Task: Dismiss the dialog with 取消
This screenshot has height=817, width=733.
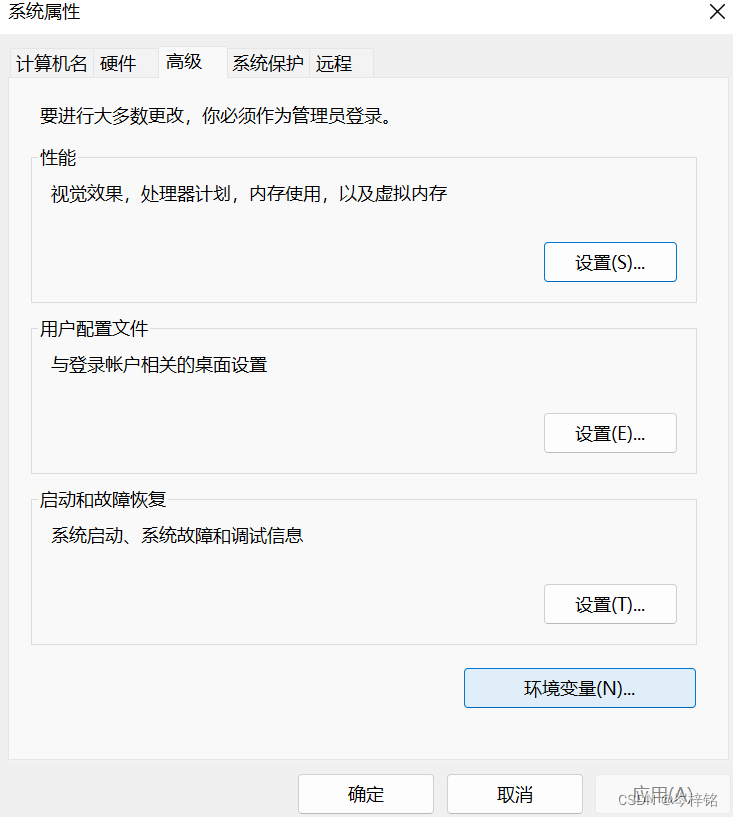Action: coord(514,793)
